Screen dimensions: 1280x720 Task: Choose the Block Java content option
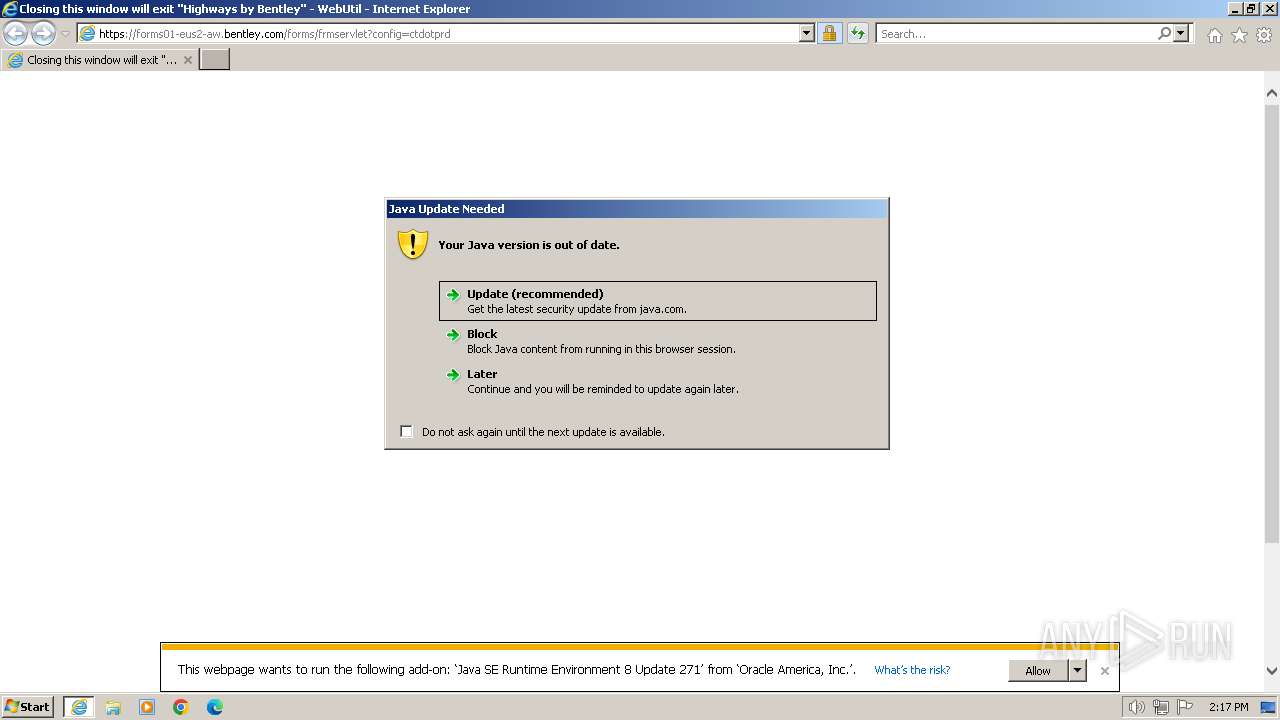click(x=658, y=341)
